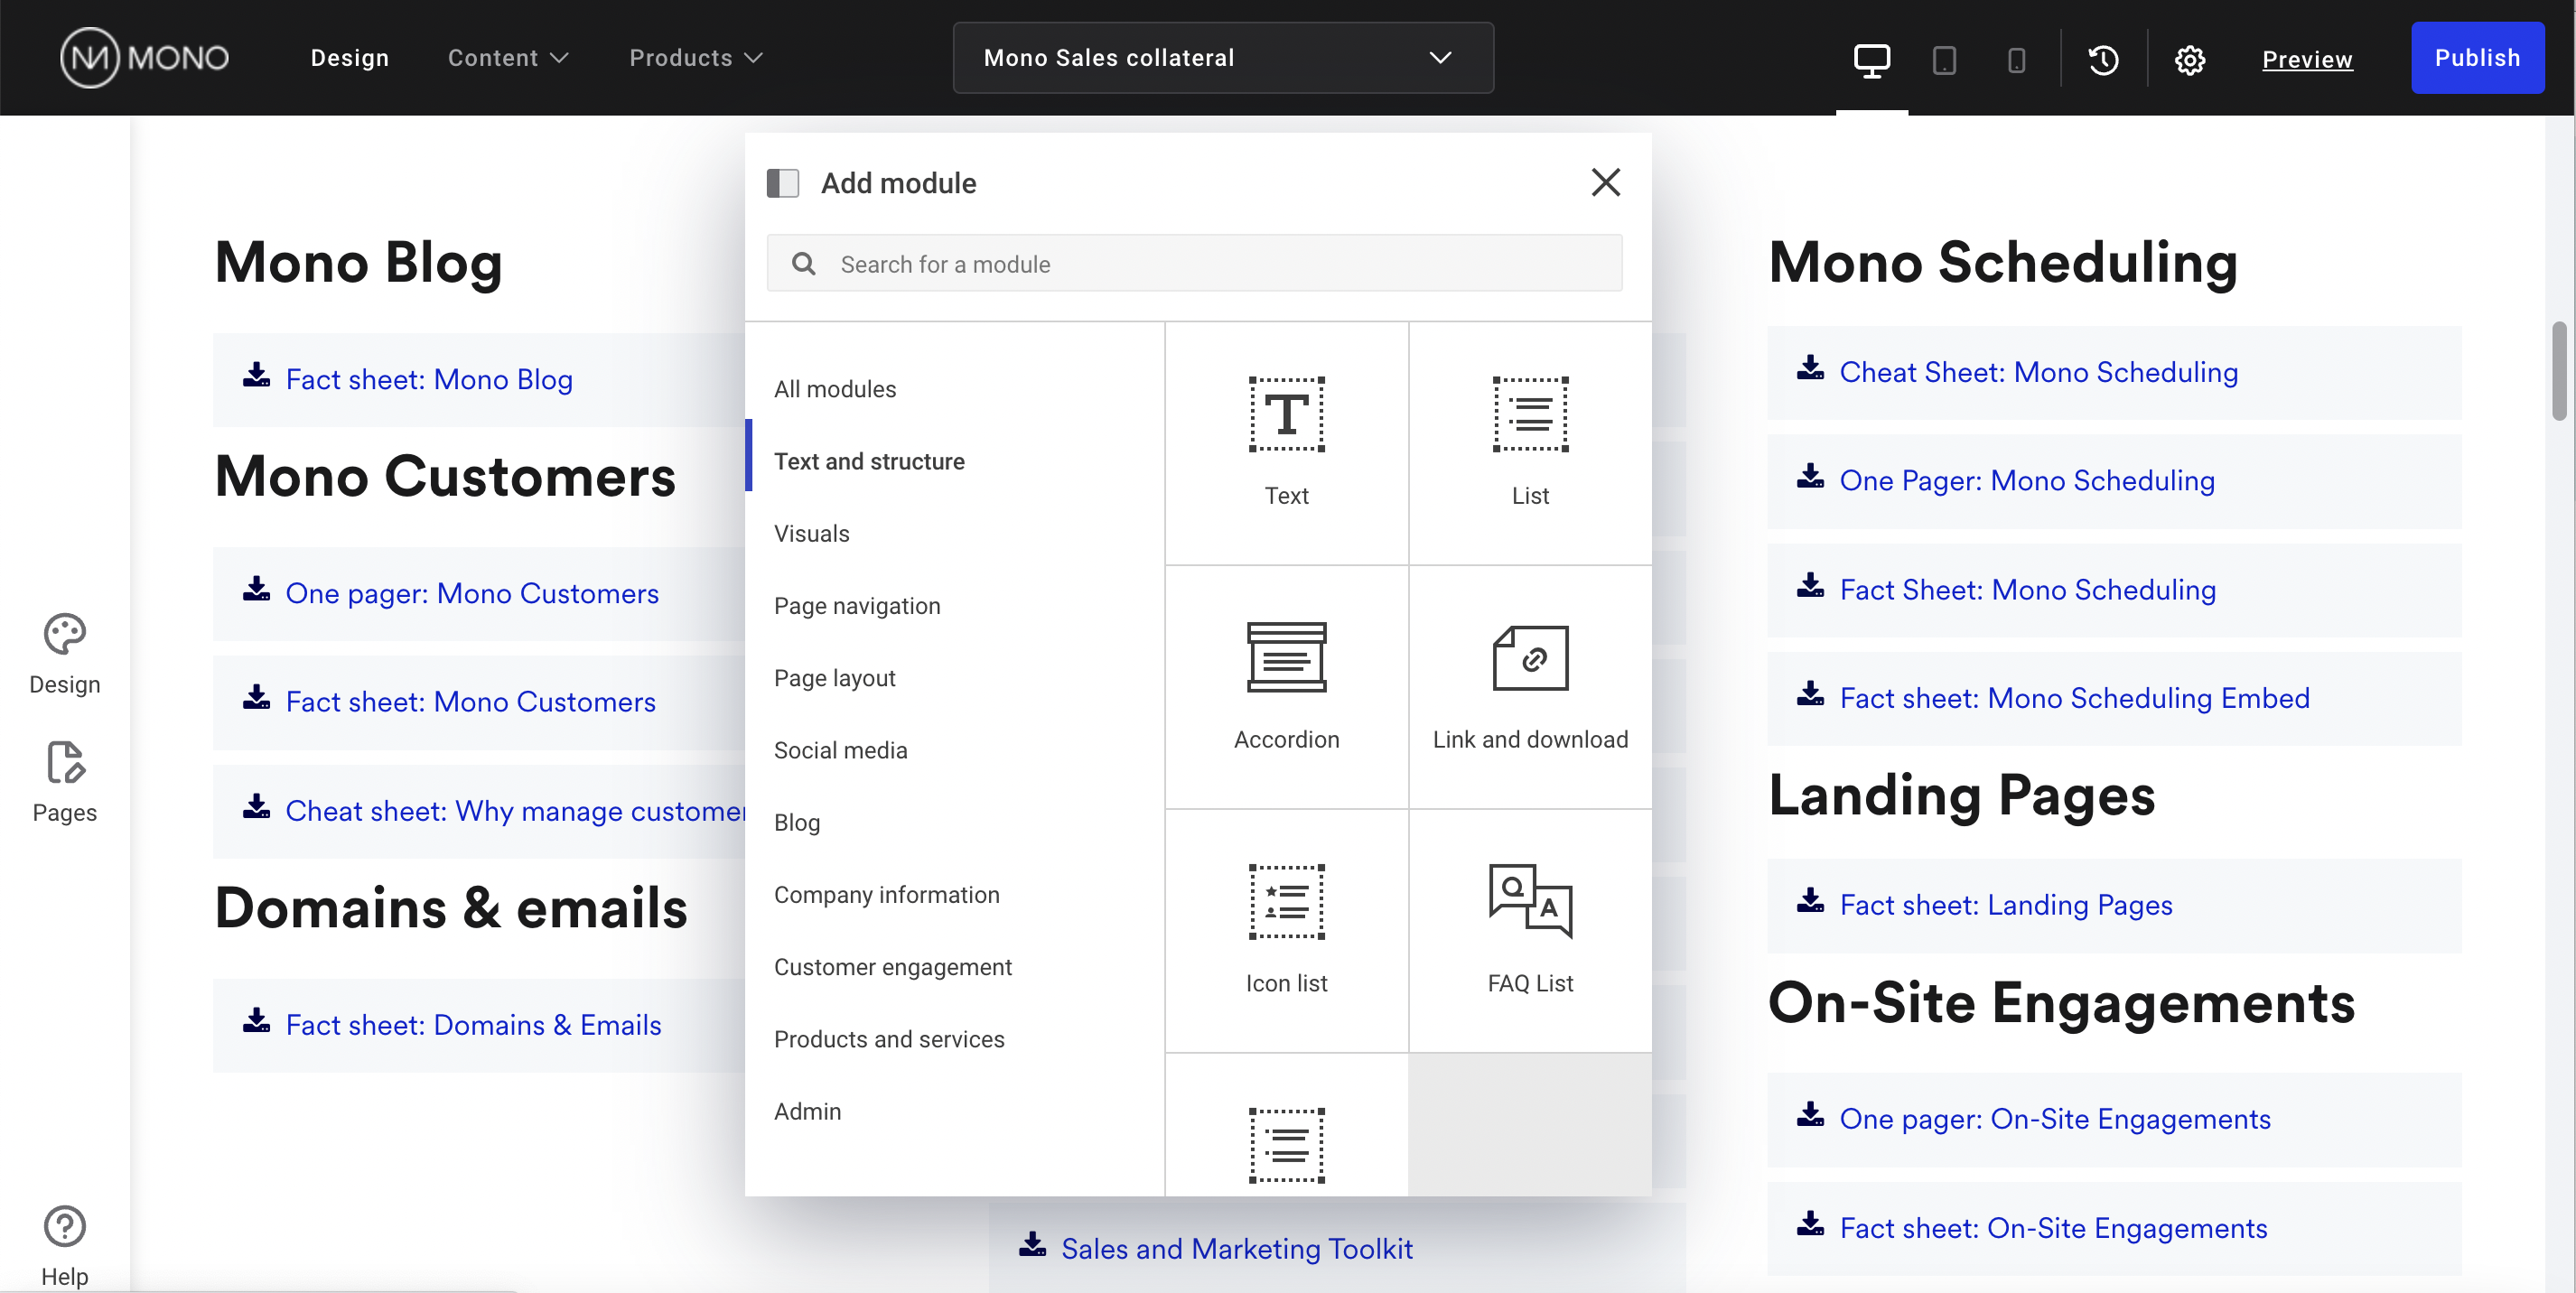Select Company information category
This screenshot has width=2576, height=1293.
(x=886, y=894)
